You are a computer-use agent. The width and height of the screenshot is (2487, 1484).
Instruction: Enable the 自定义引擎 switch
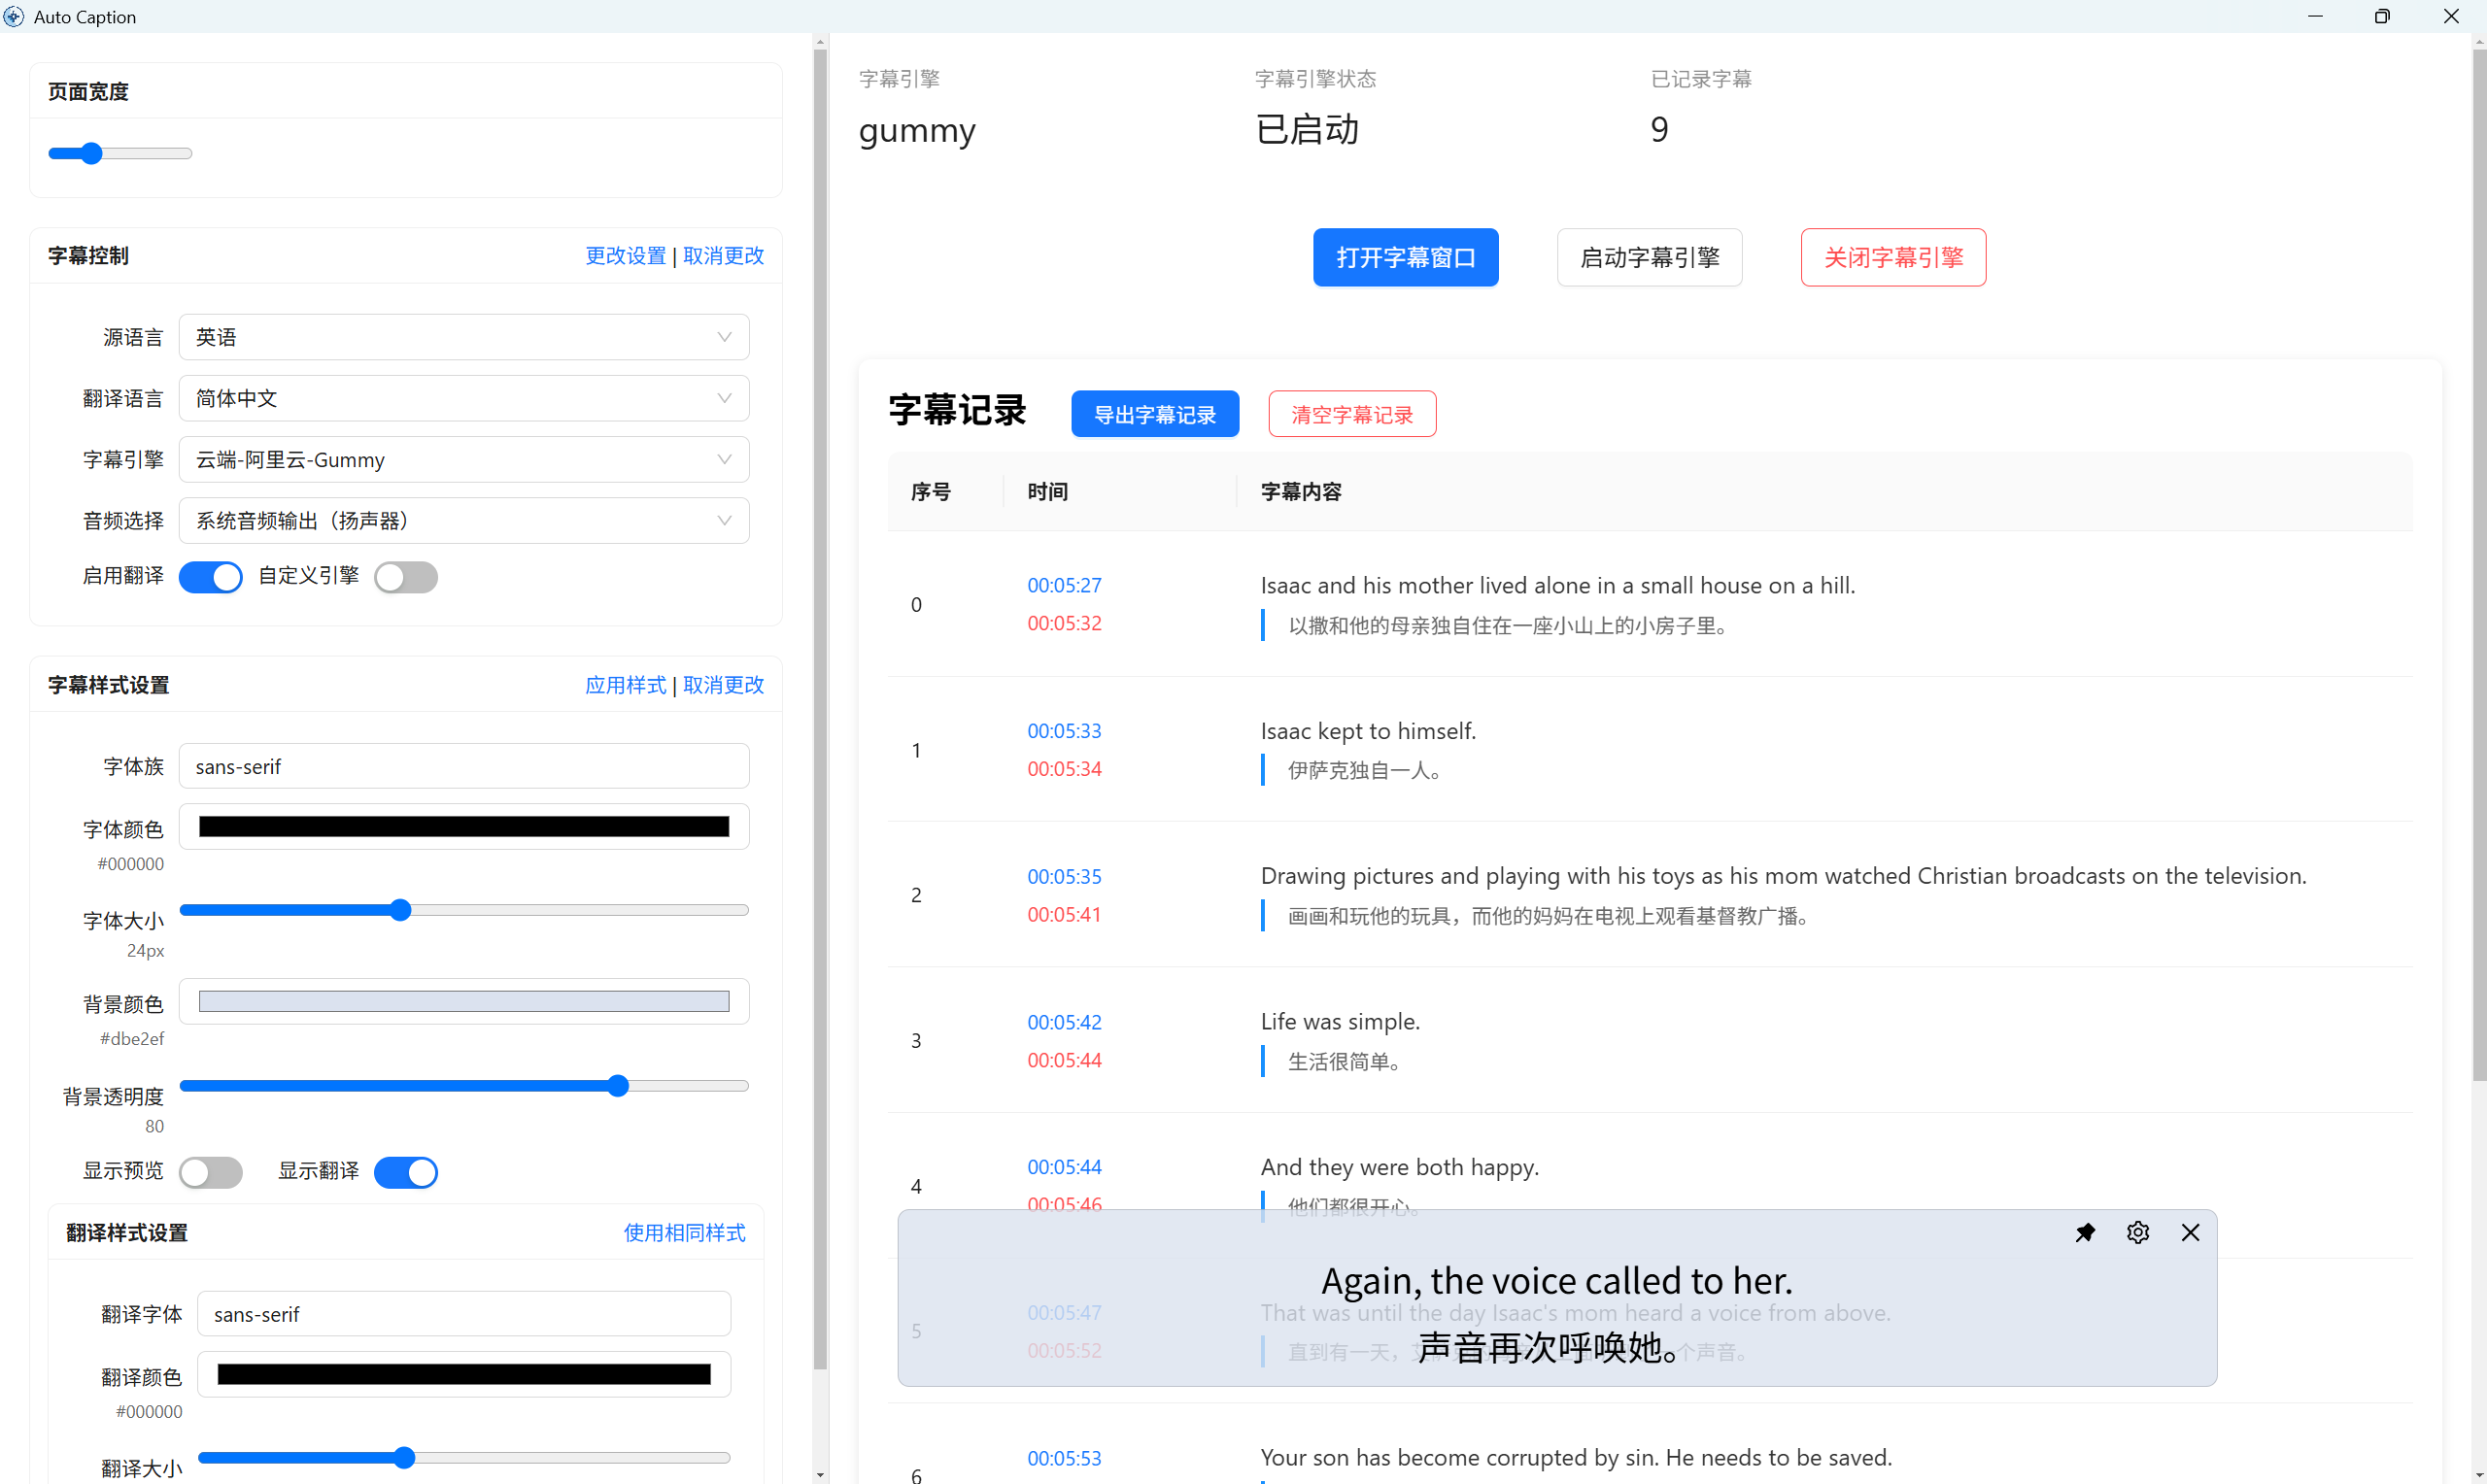tap(406, 577)
